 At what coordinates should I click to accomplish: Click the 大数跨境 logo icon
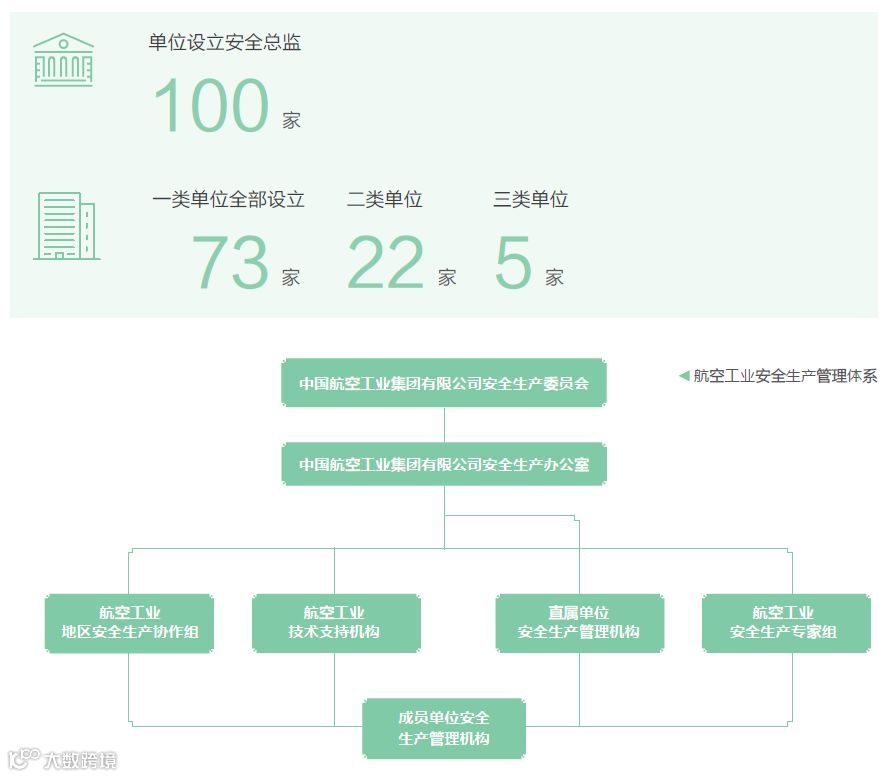(23, 759)
